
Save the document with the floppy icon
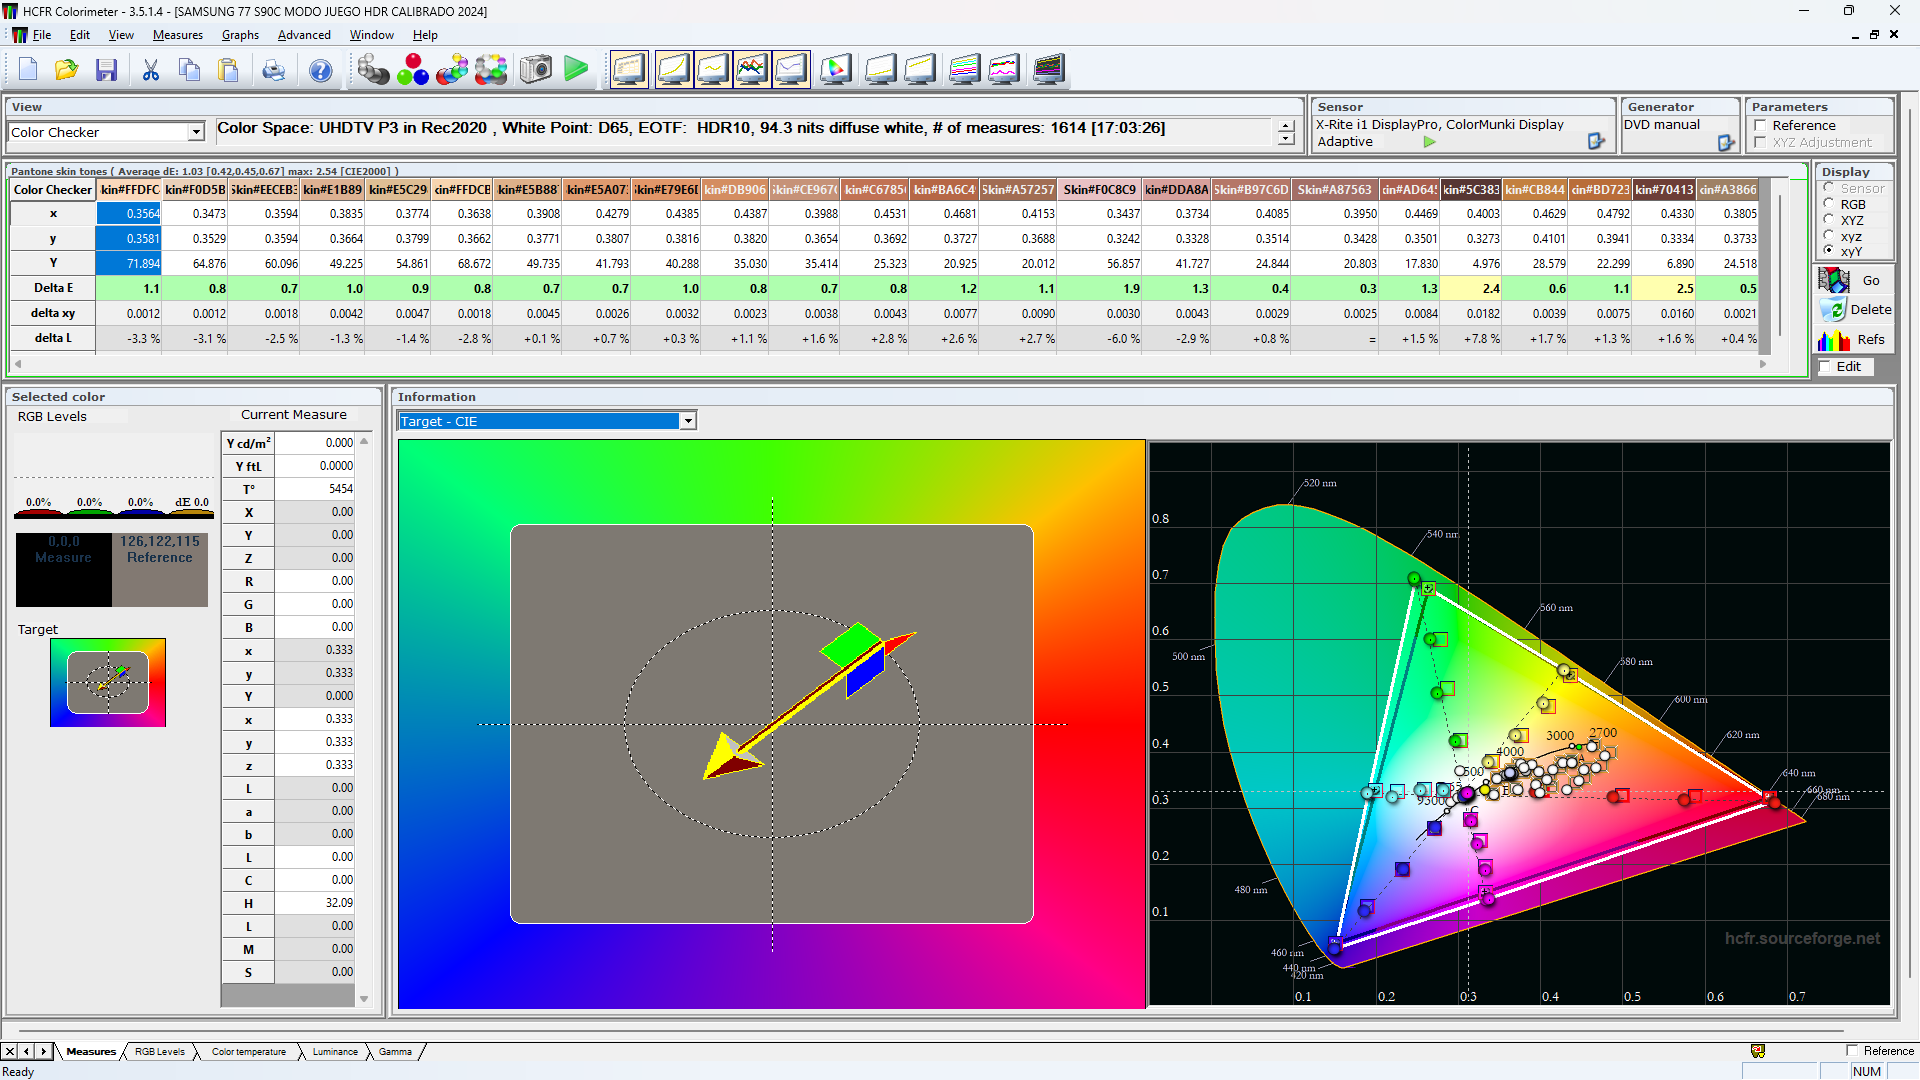click(x=106, y=70)
